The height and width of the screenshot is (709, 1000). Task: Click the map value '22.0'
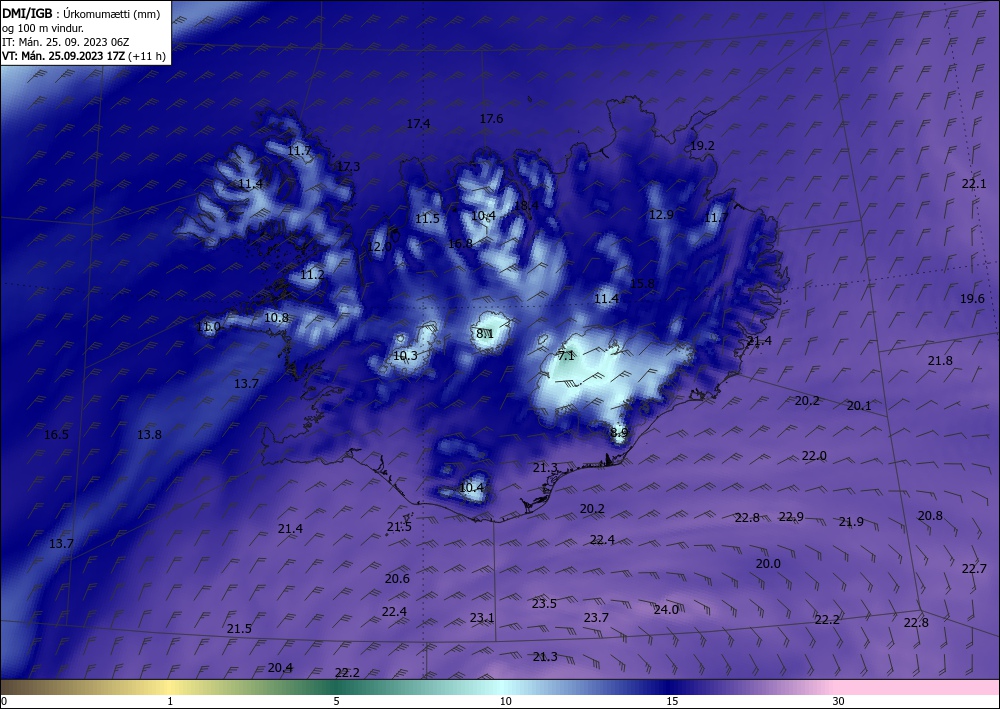pyautogui.click(x=814, y=456)
